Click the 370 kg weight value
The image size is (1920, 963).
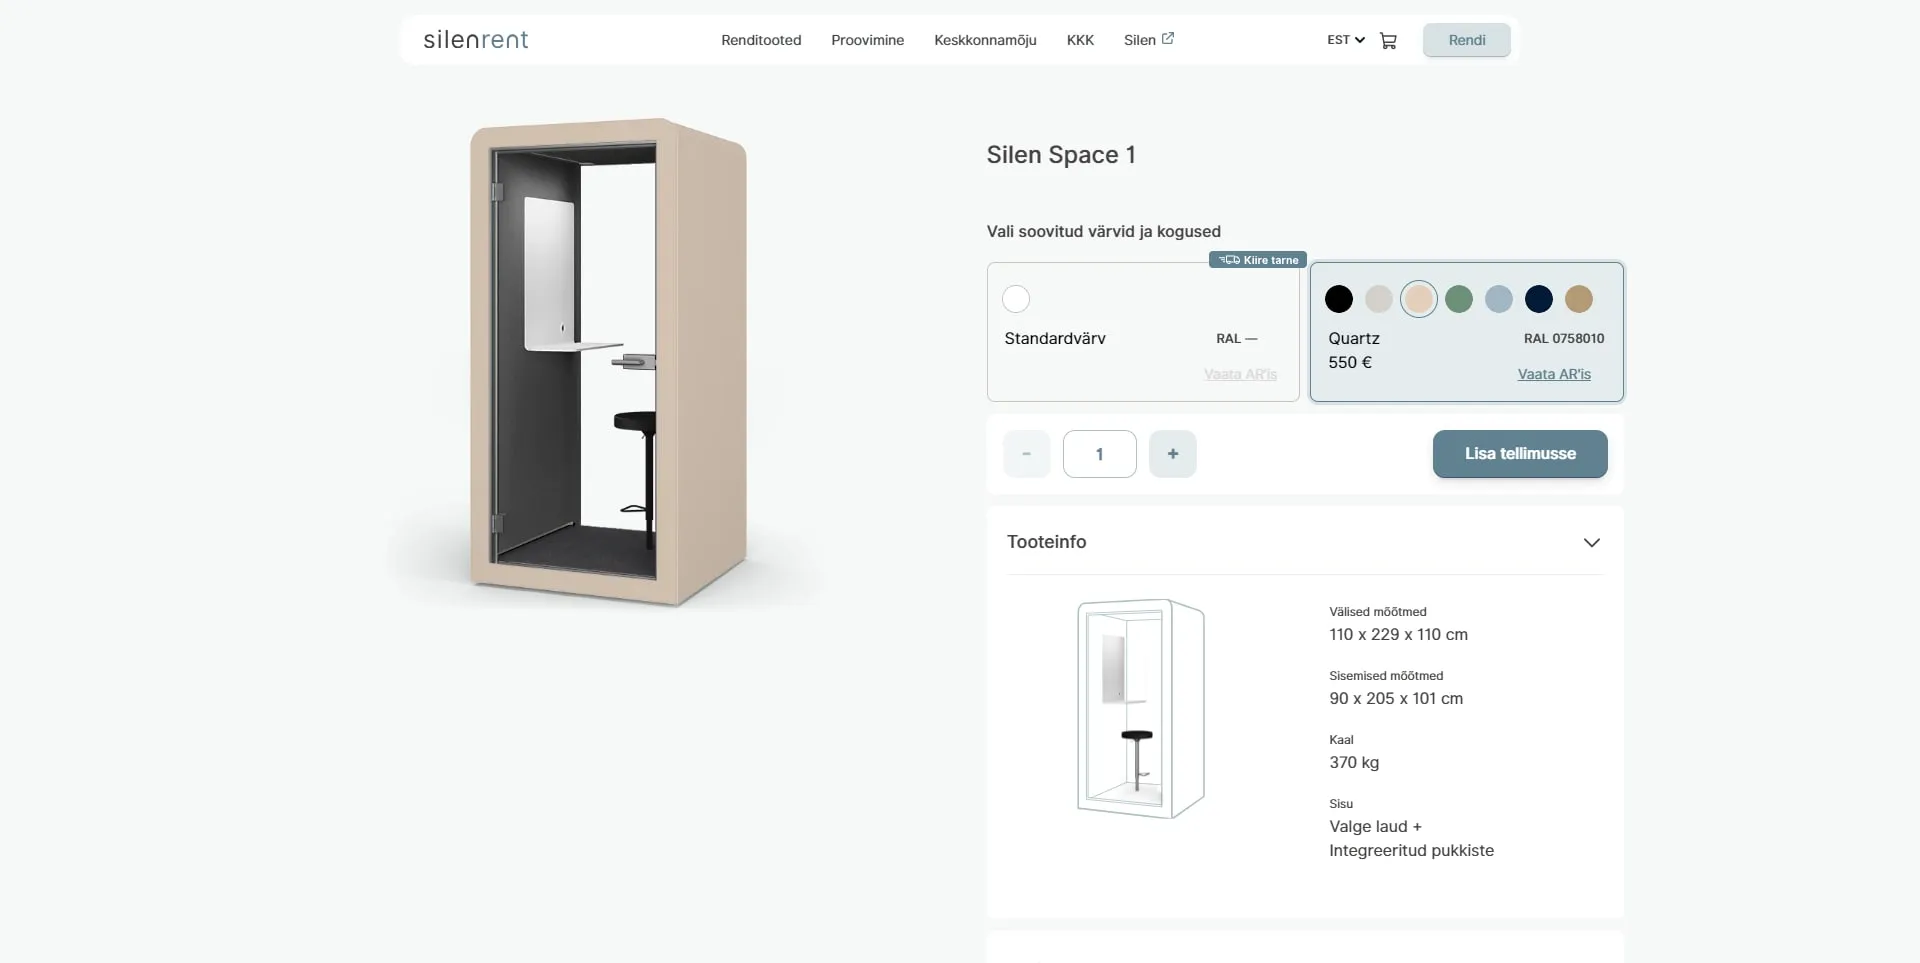pyautogui.click(x=1354, y=763)
